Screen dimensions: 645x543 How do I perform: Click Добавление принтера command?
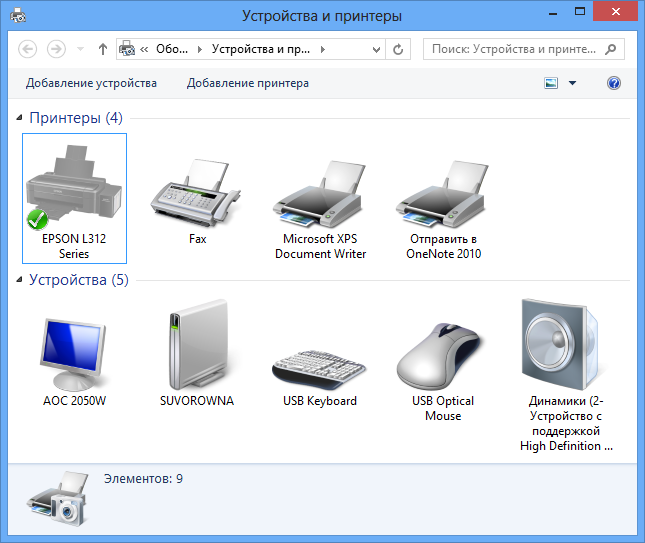tap(248, 83)
